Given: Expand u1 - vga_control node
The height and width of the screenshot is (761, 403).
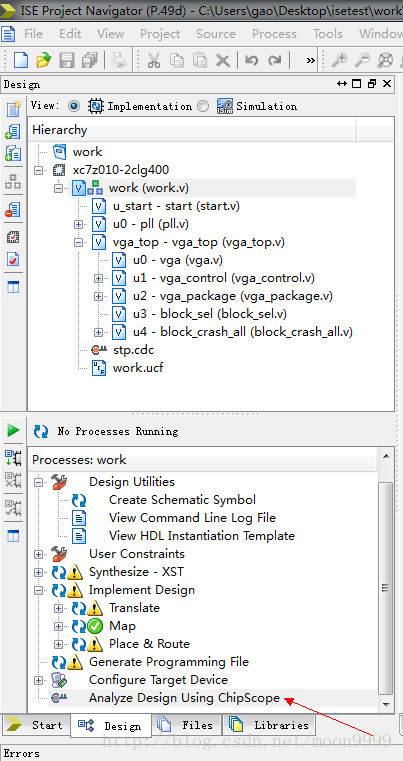Looking at the screenshot, I should (99, 279).
